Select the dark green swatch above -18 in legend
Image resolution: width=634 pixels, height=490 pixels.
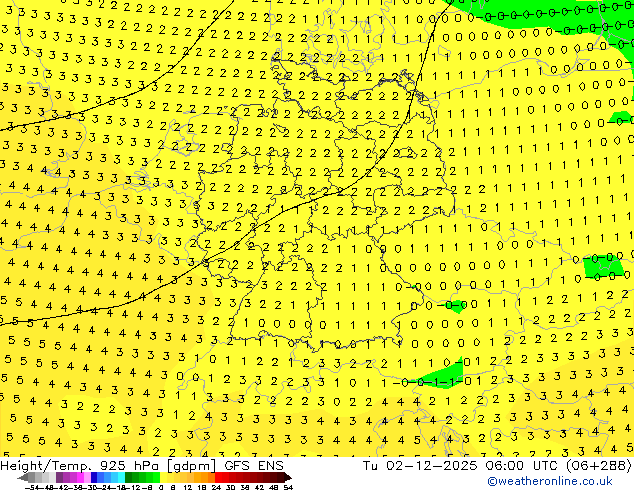[x=129, y=477]
